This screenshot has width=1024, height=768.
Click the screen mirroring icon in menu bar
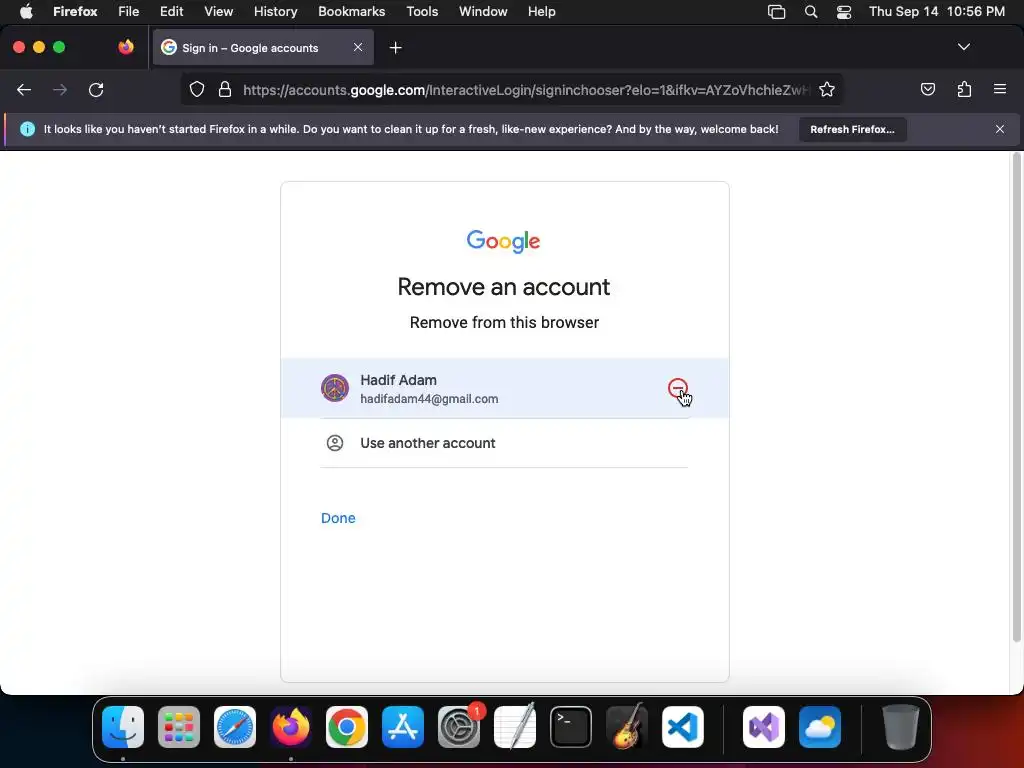(x=776, y=11)
